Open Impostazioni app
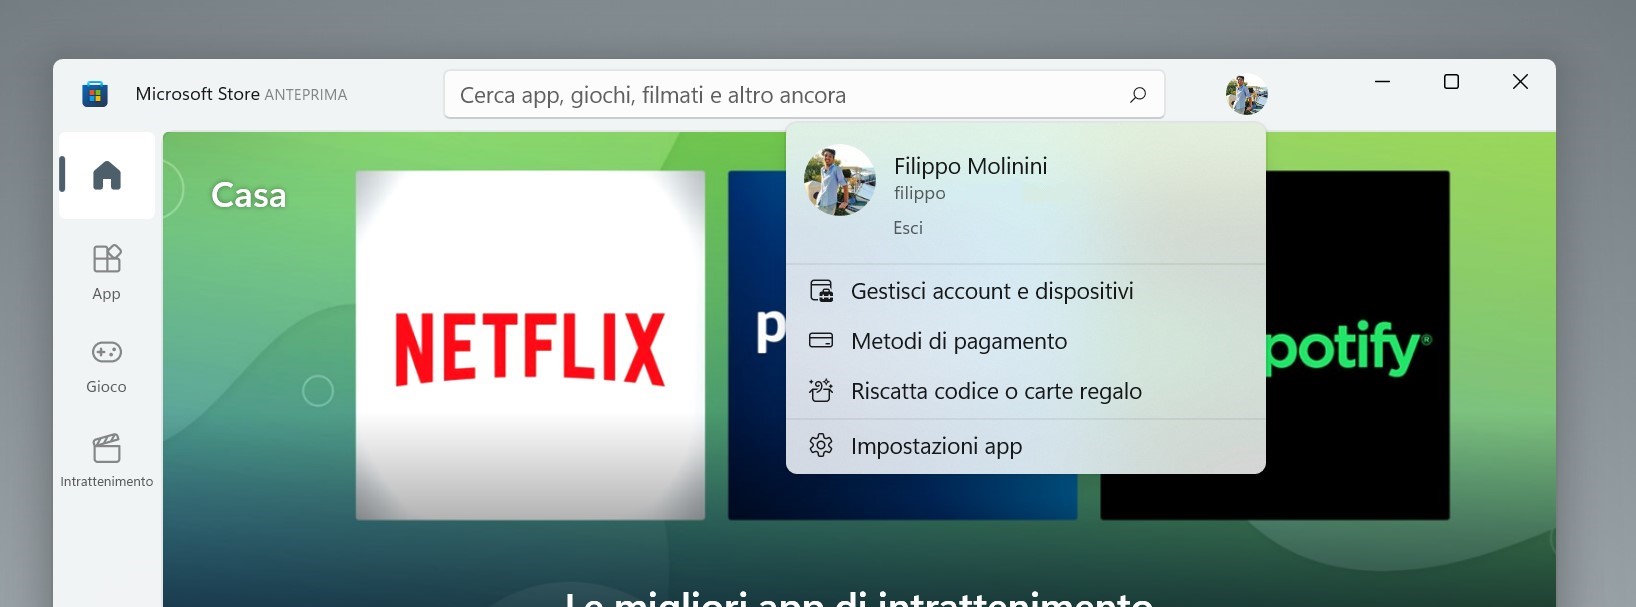The image size is (1636, 607). pyautogui.click(x=1026, y=445)
